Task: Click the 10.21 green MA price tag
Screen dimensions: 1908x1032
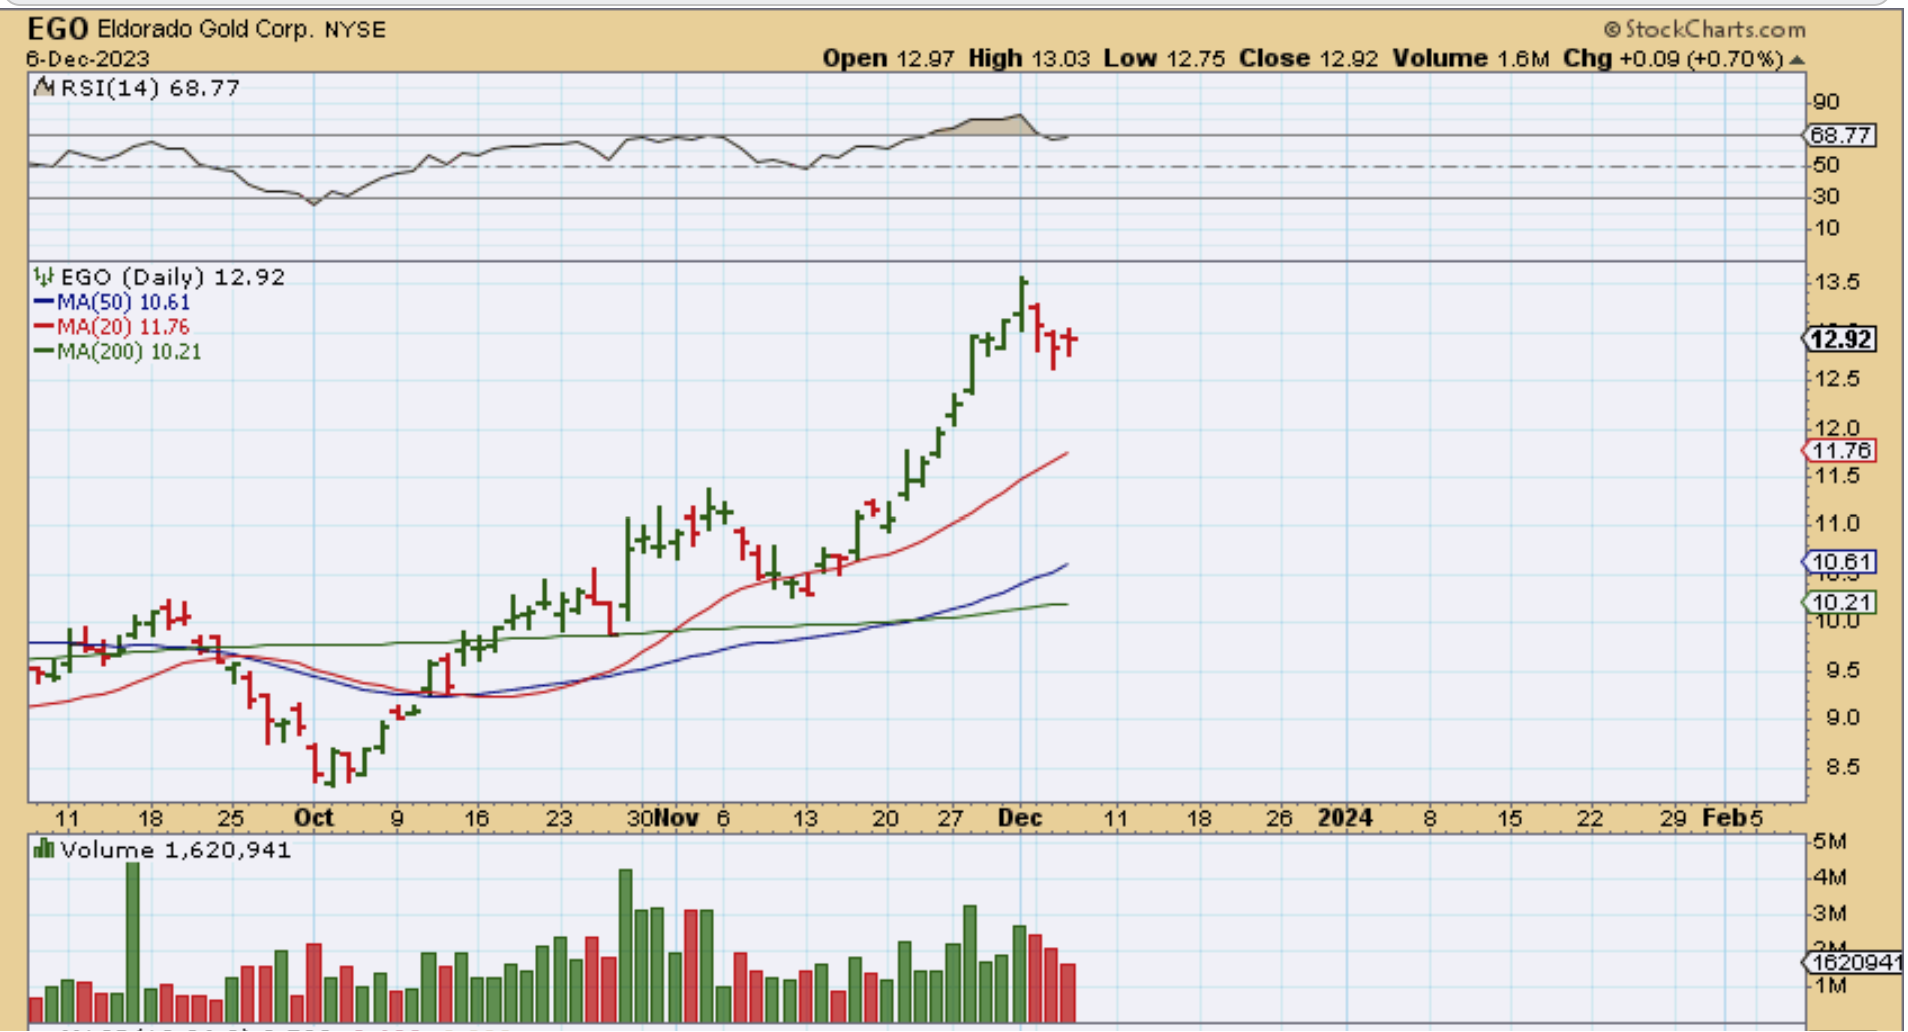Action: [1841, 602]
